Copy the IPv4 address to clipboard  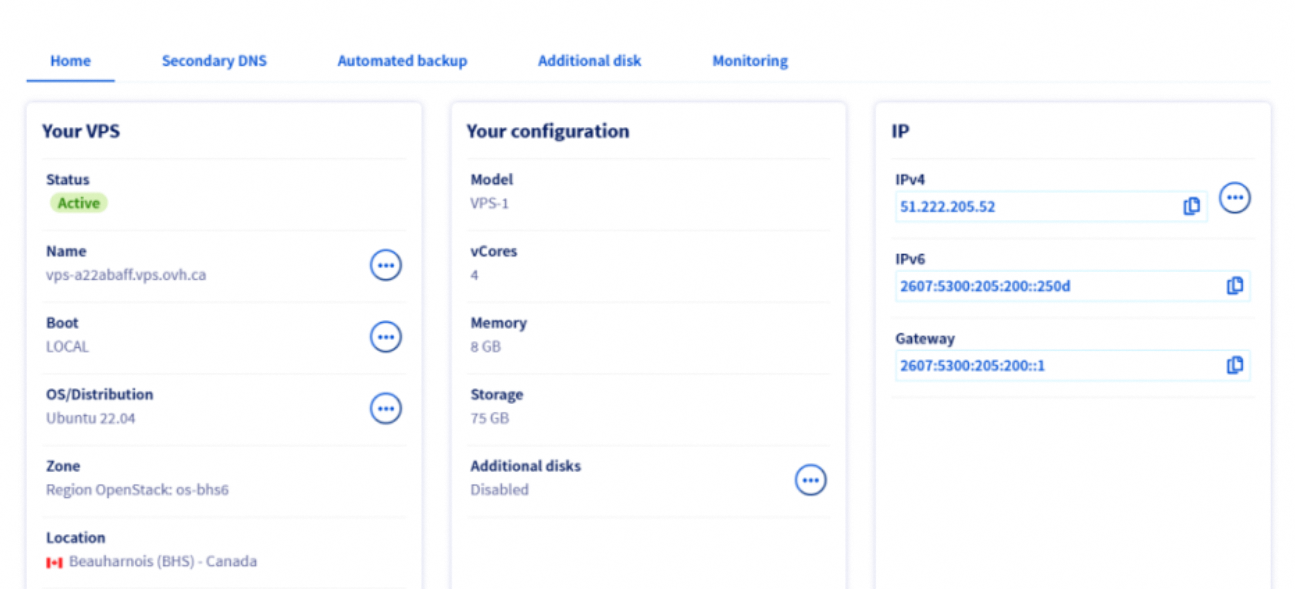1191,207
